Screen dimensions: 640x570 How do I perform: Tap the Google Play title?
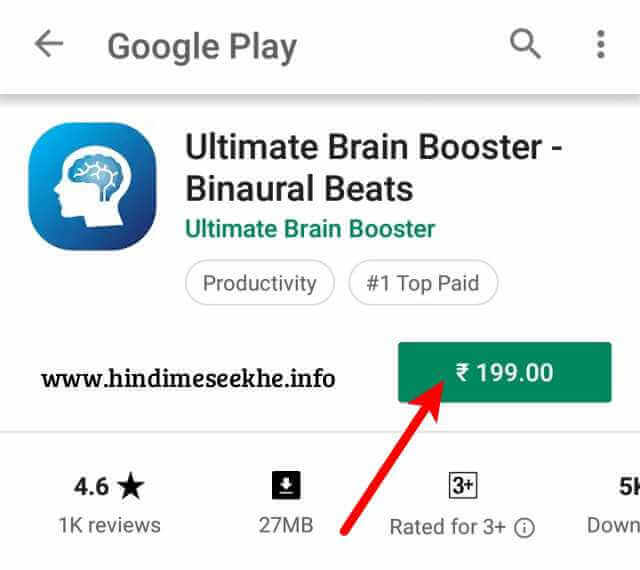(202, 47)
